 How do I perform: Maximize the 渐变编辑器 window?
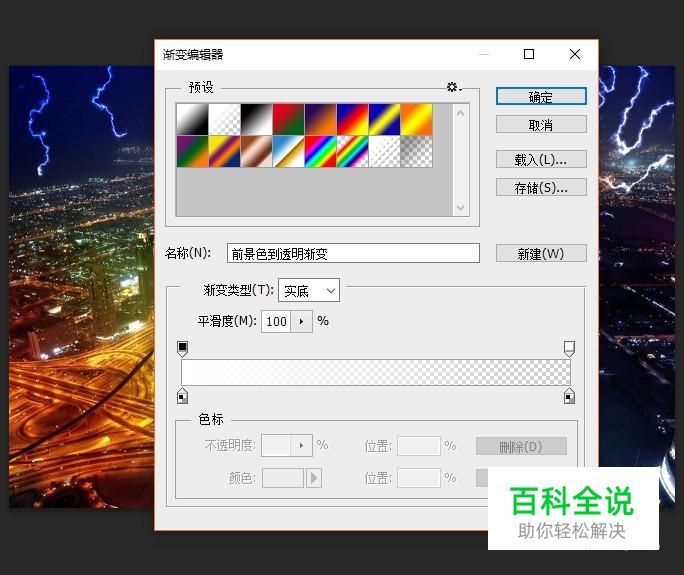pyautogui.click(x=529, y=54)
